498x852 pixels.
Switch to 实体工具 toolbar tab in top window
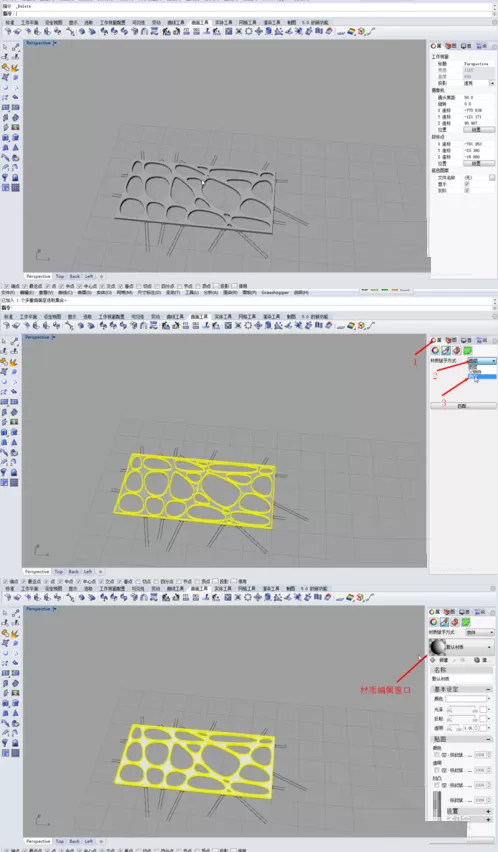(x=223, y=23)
